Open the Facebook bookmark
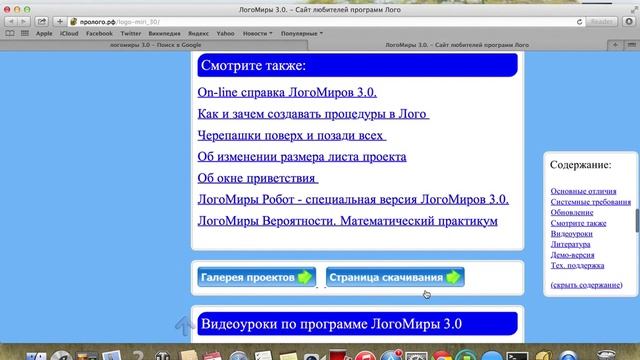Viewport: 640px width, 360px height. [x=99, y=33]
